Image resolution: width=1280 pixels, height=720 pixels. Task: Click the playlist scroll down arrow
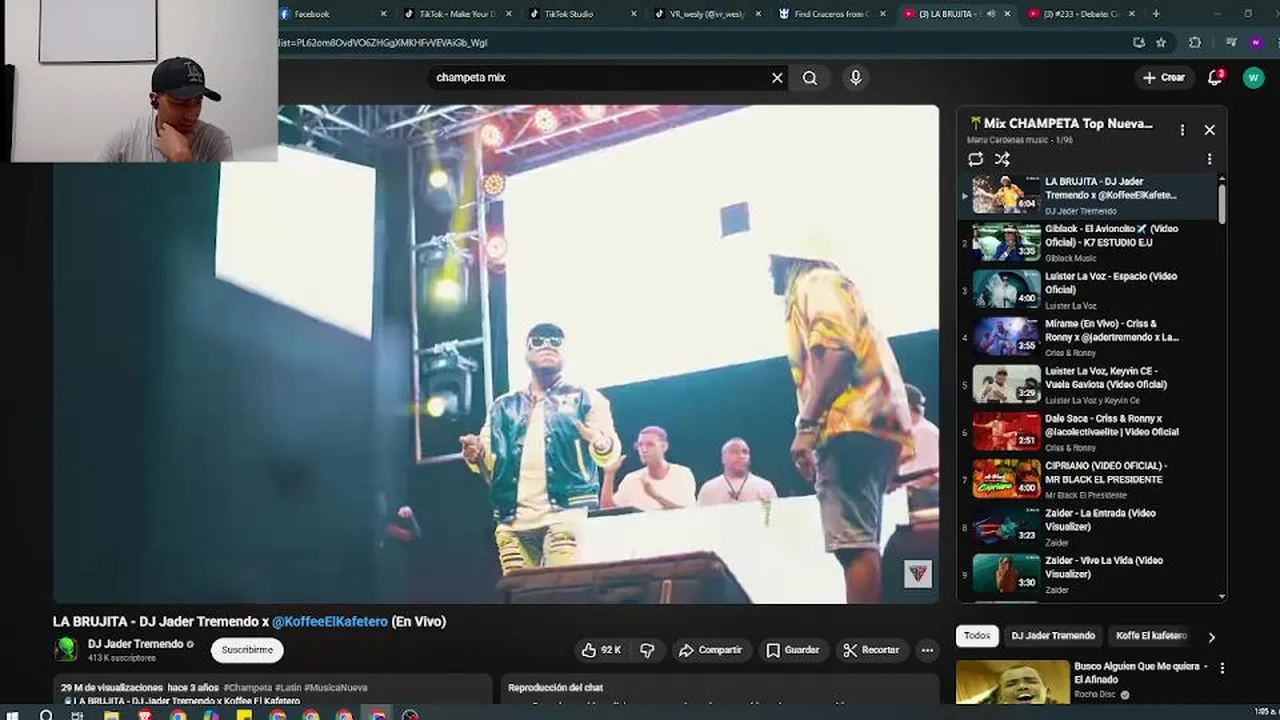(1222, 596)
